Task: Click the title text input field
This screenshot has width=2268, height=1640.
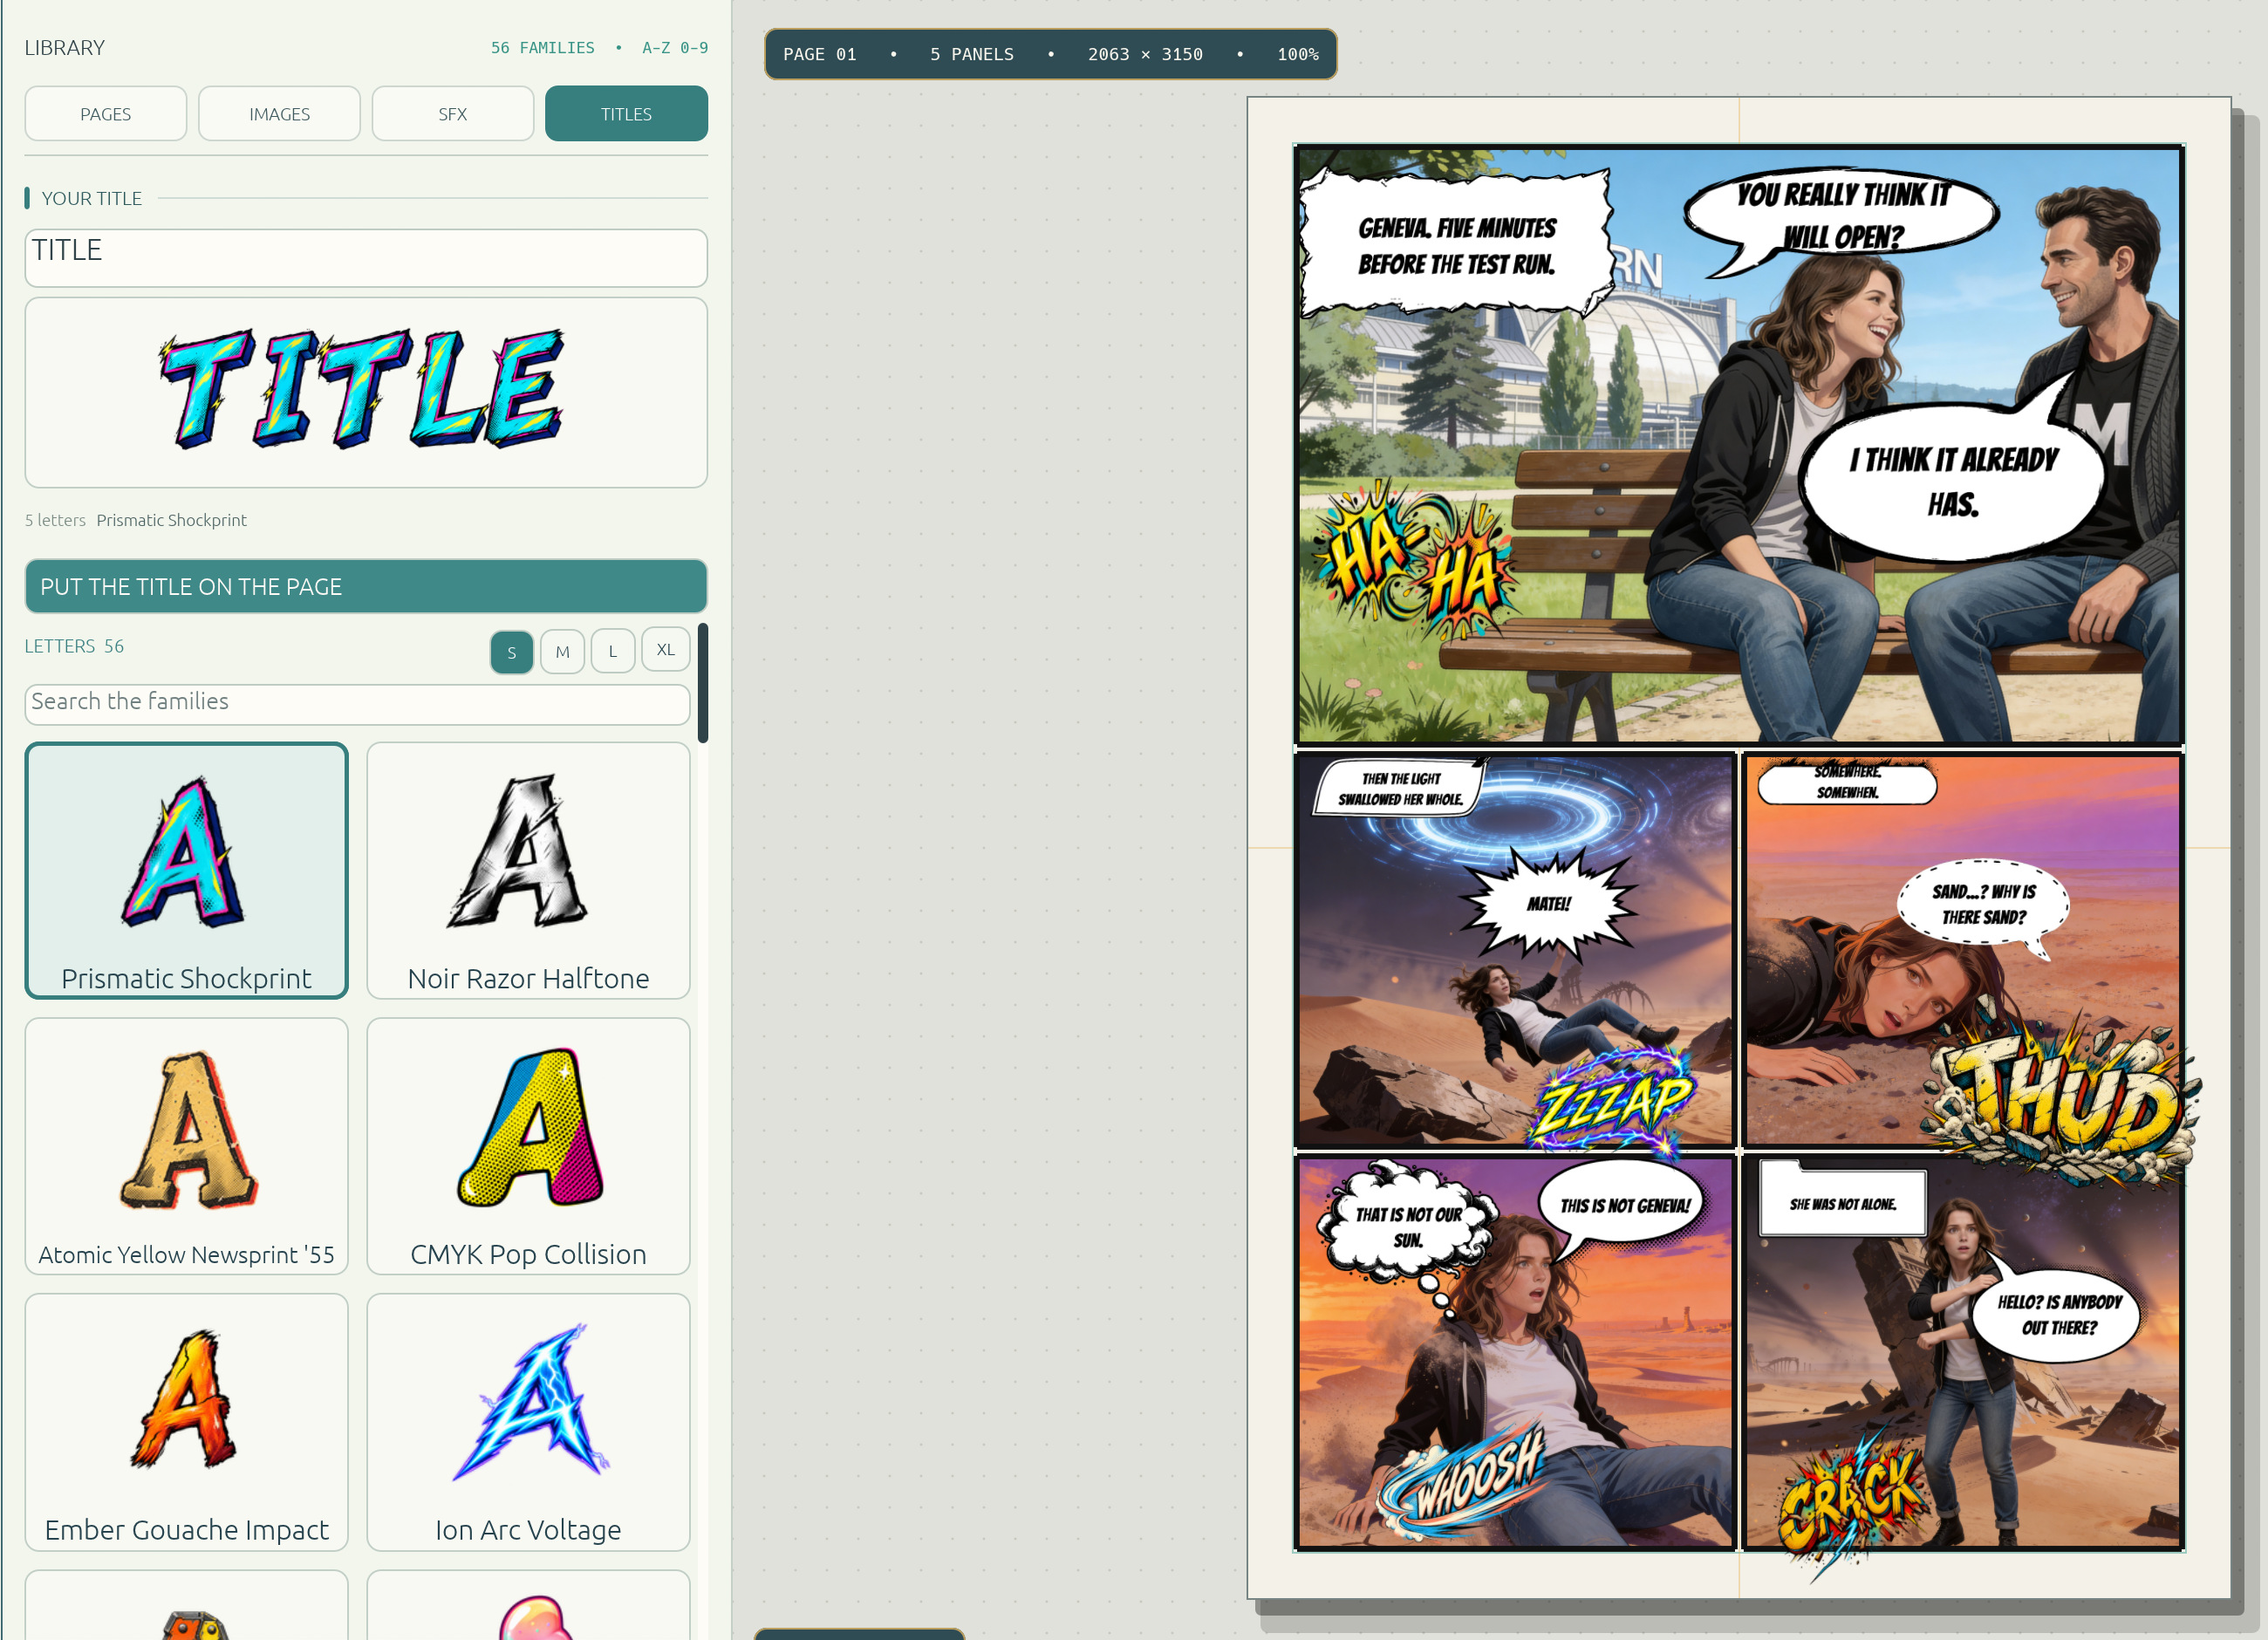Action: (x=366, y=258)
